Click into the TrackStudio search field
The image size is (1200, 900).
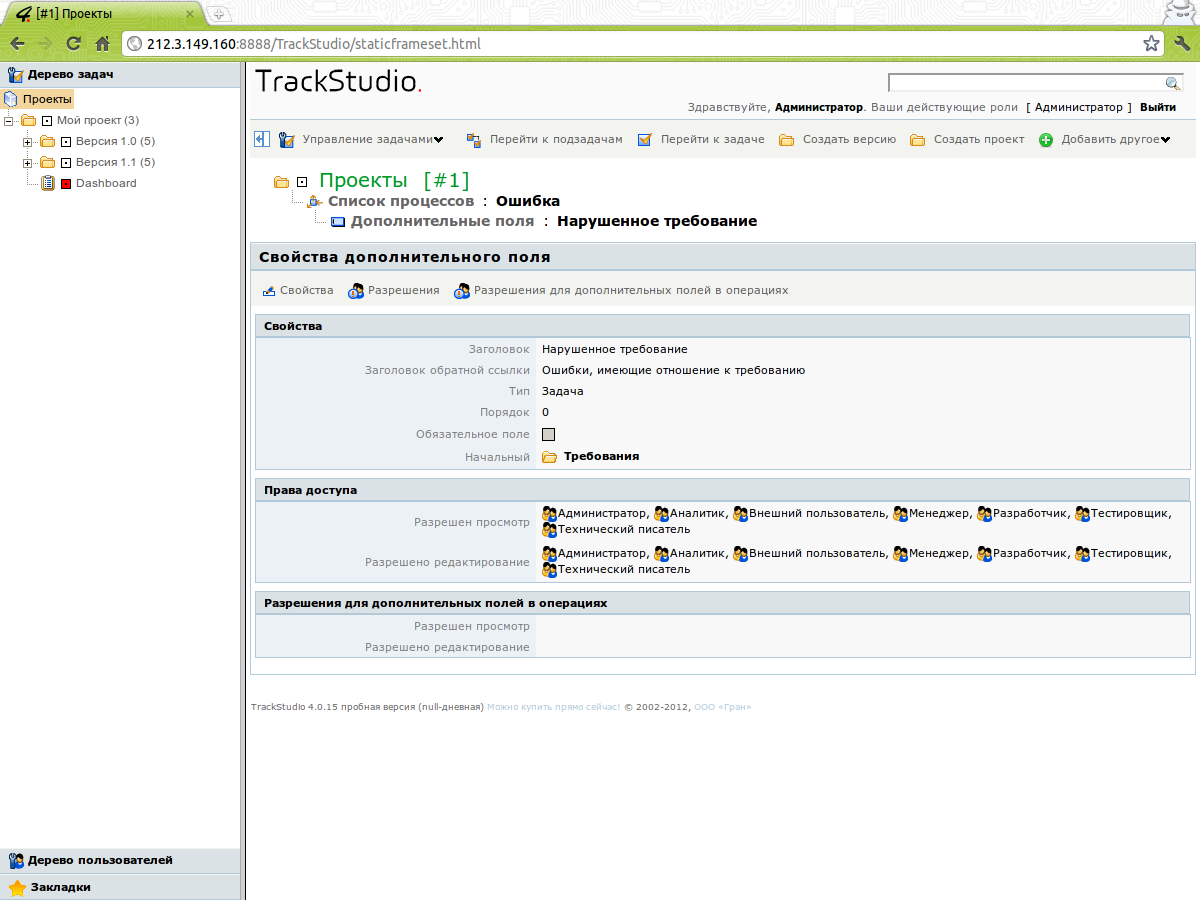coord(1026,83)
